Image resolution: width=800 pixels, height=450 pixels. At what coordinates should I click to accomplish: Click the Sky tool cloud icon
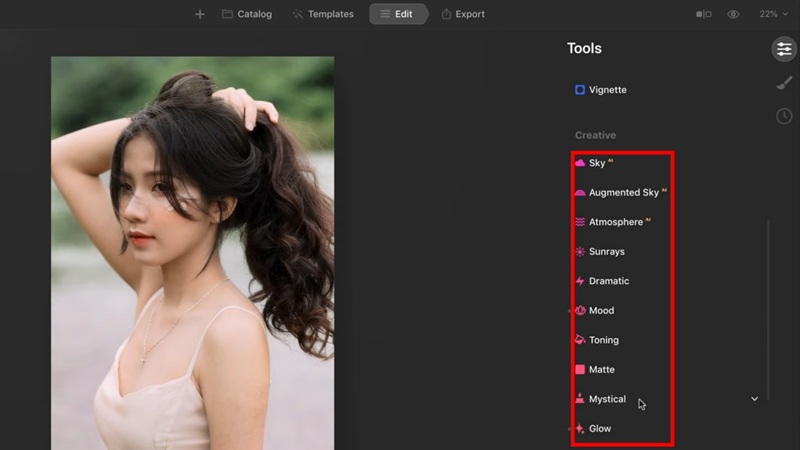pyautogui.click(x=580, y=163)
